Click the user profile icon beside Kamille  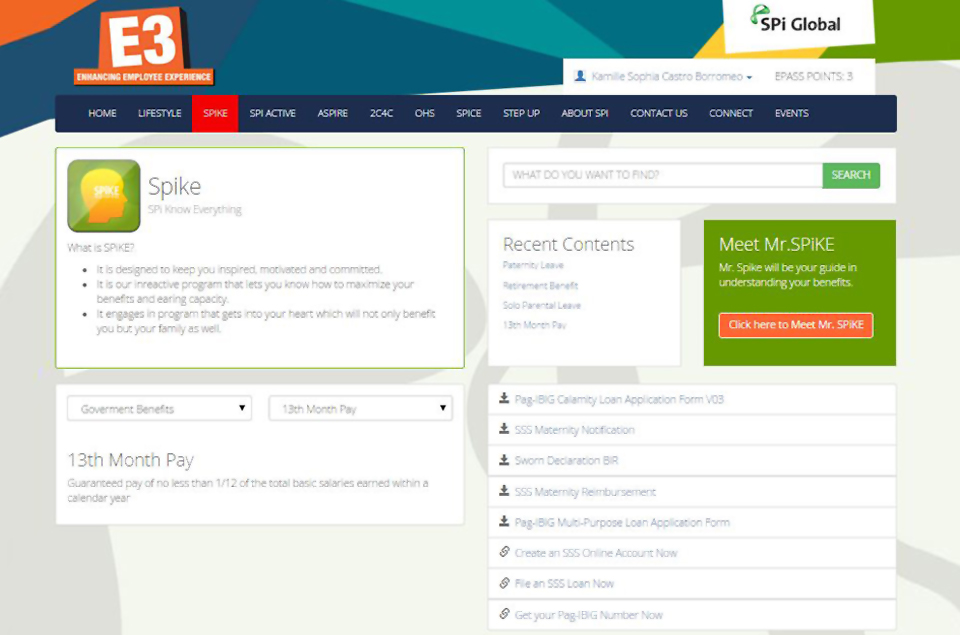tap(580, 76)
